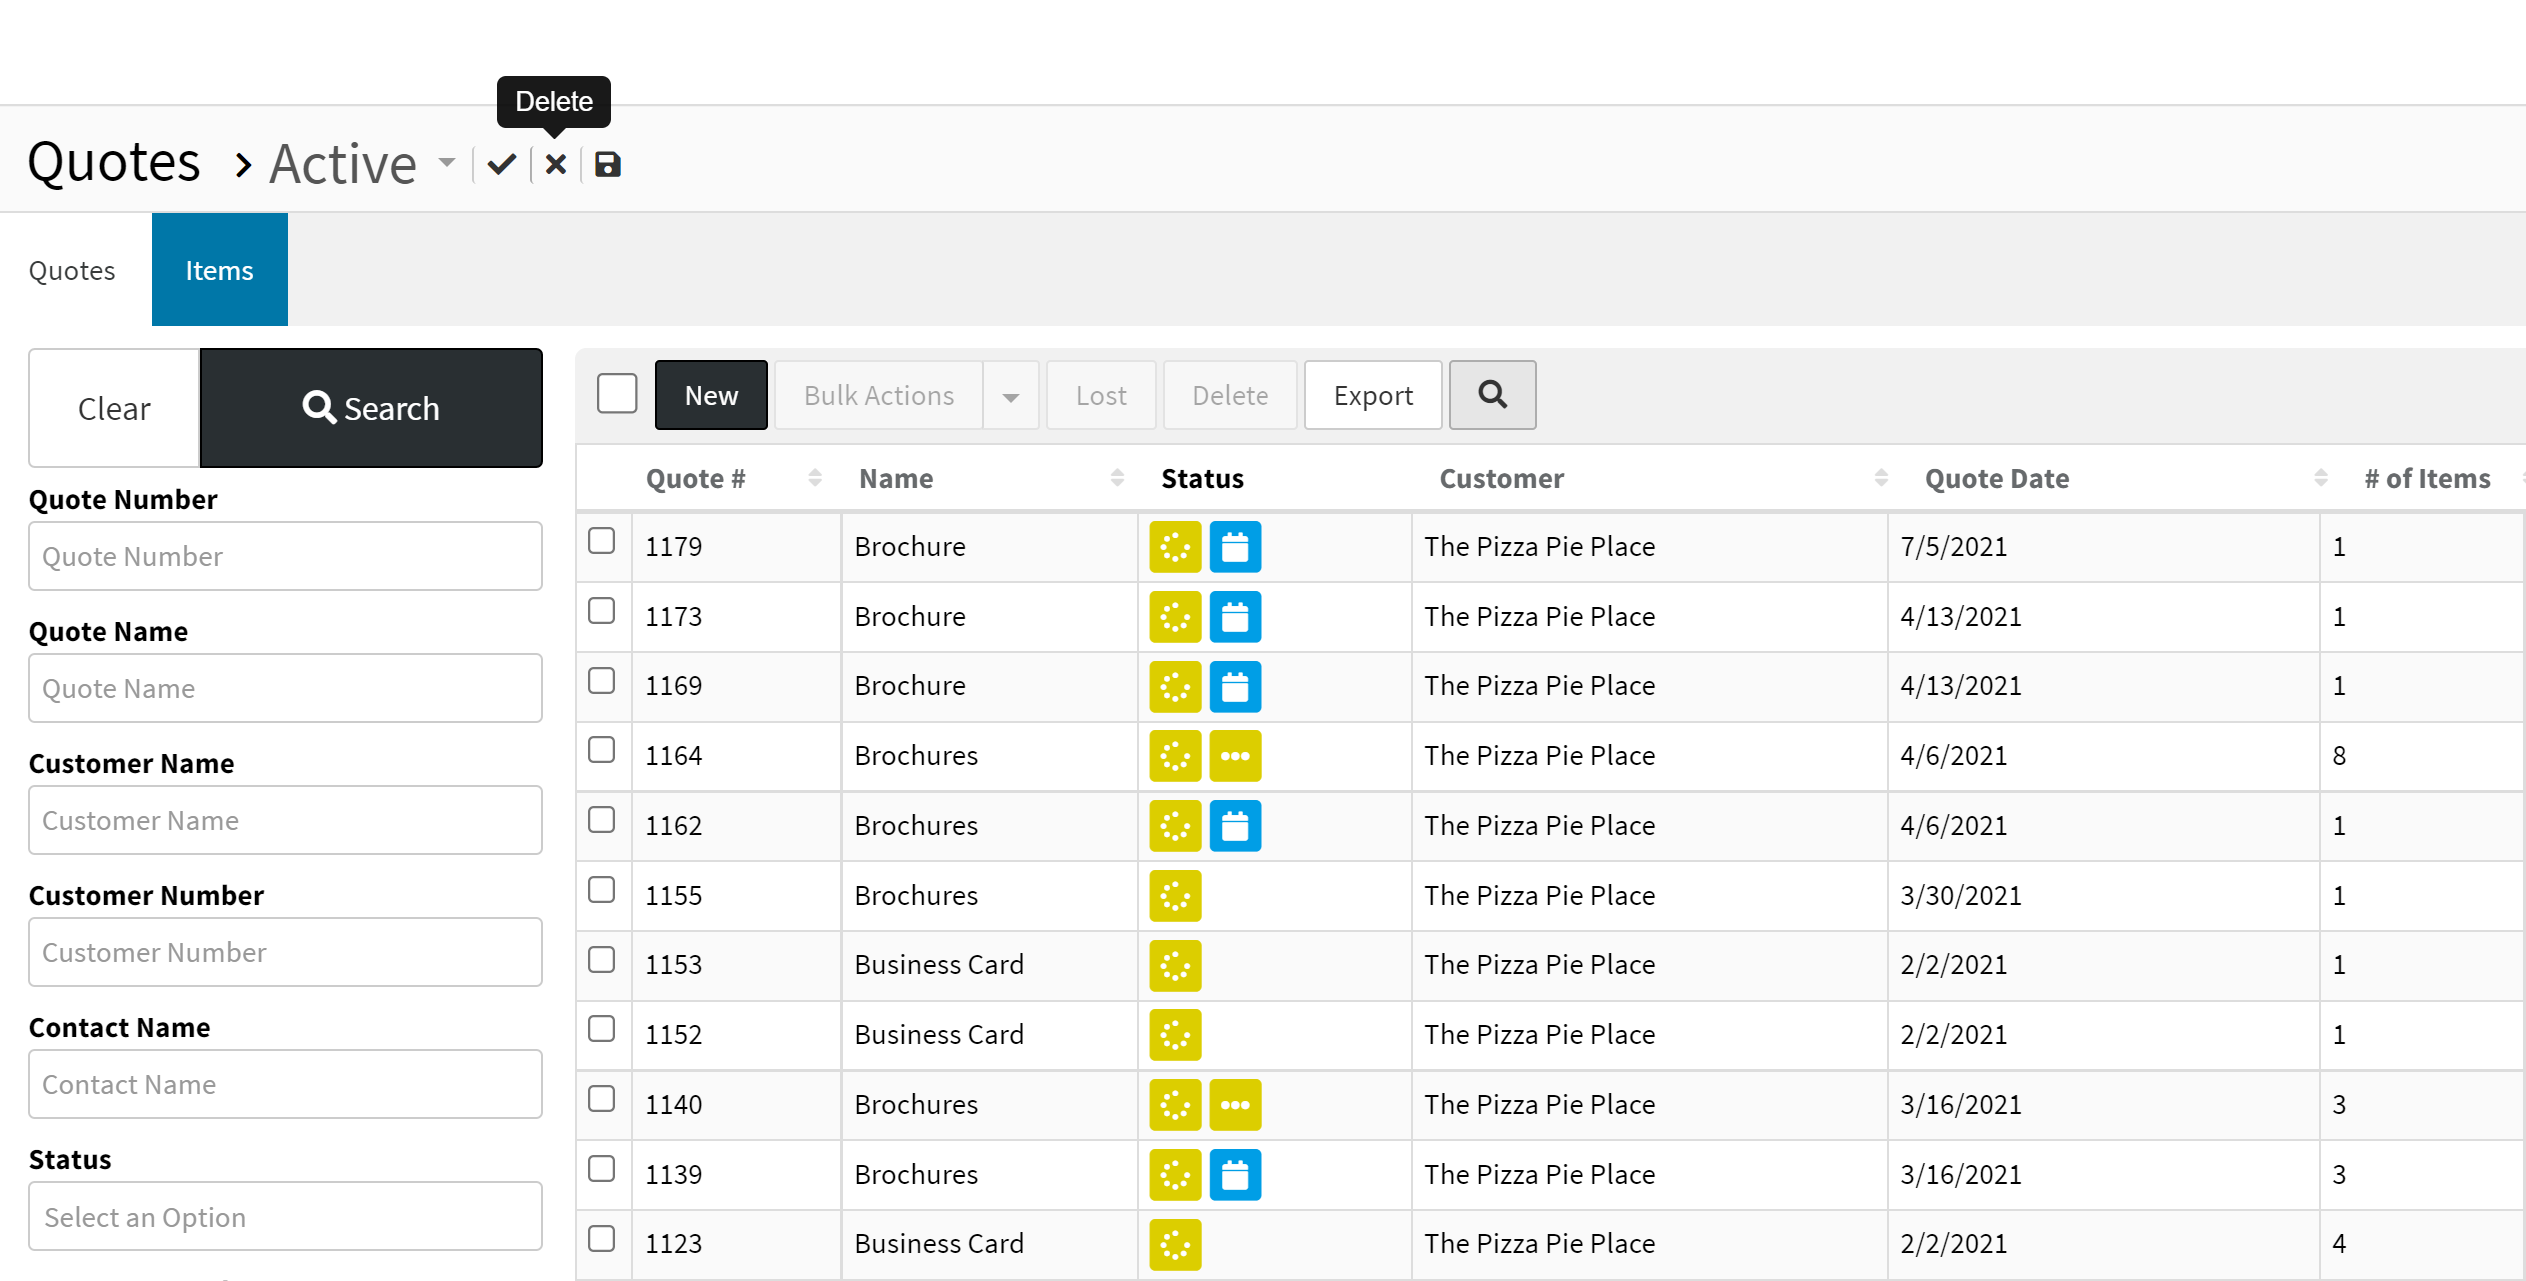This screenshot has height=1281, width=2526.
Task: Click the Customer Name input field
Action: point(285,821)
